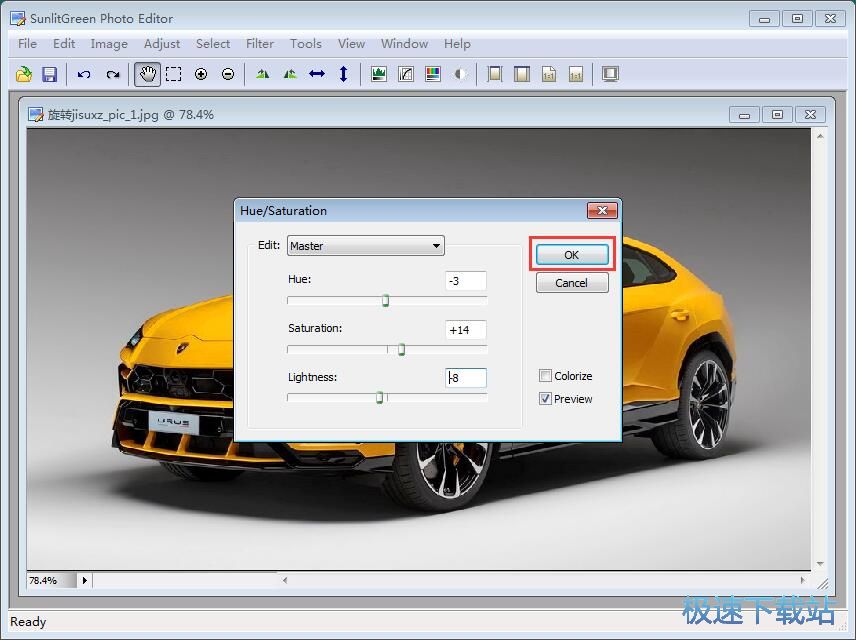Enable the Colorize checkbox
The height and width of the screenshot is (640, 856).
(545, 376)
